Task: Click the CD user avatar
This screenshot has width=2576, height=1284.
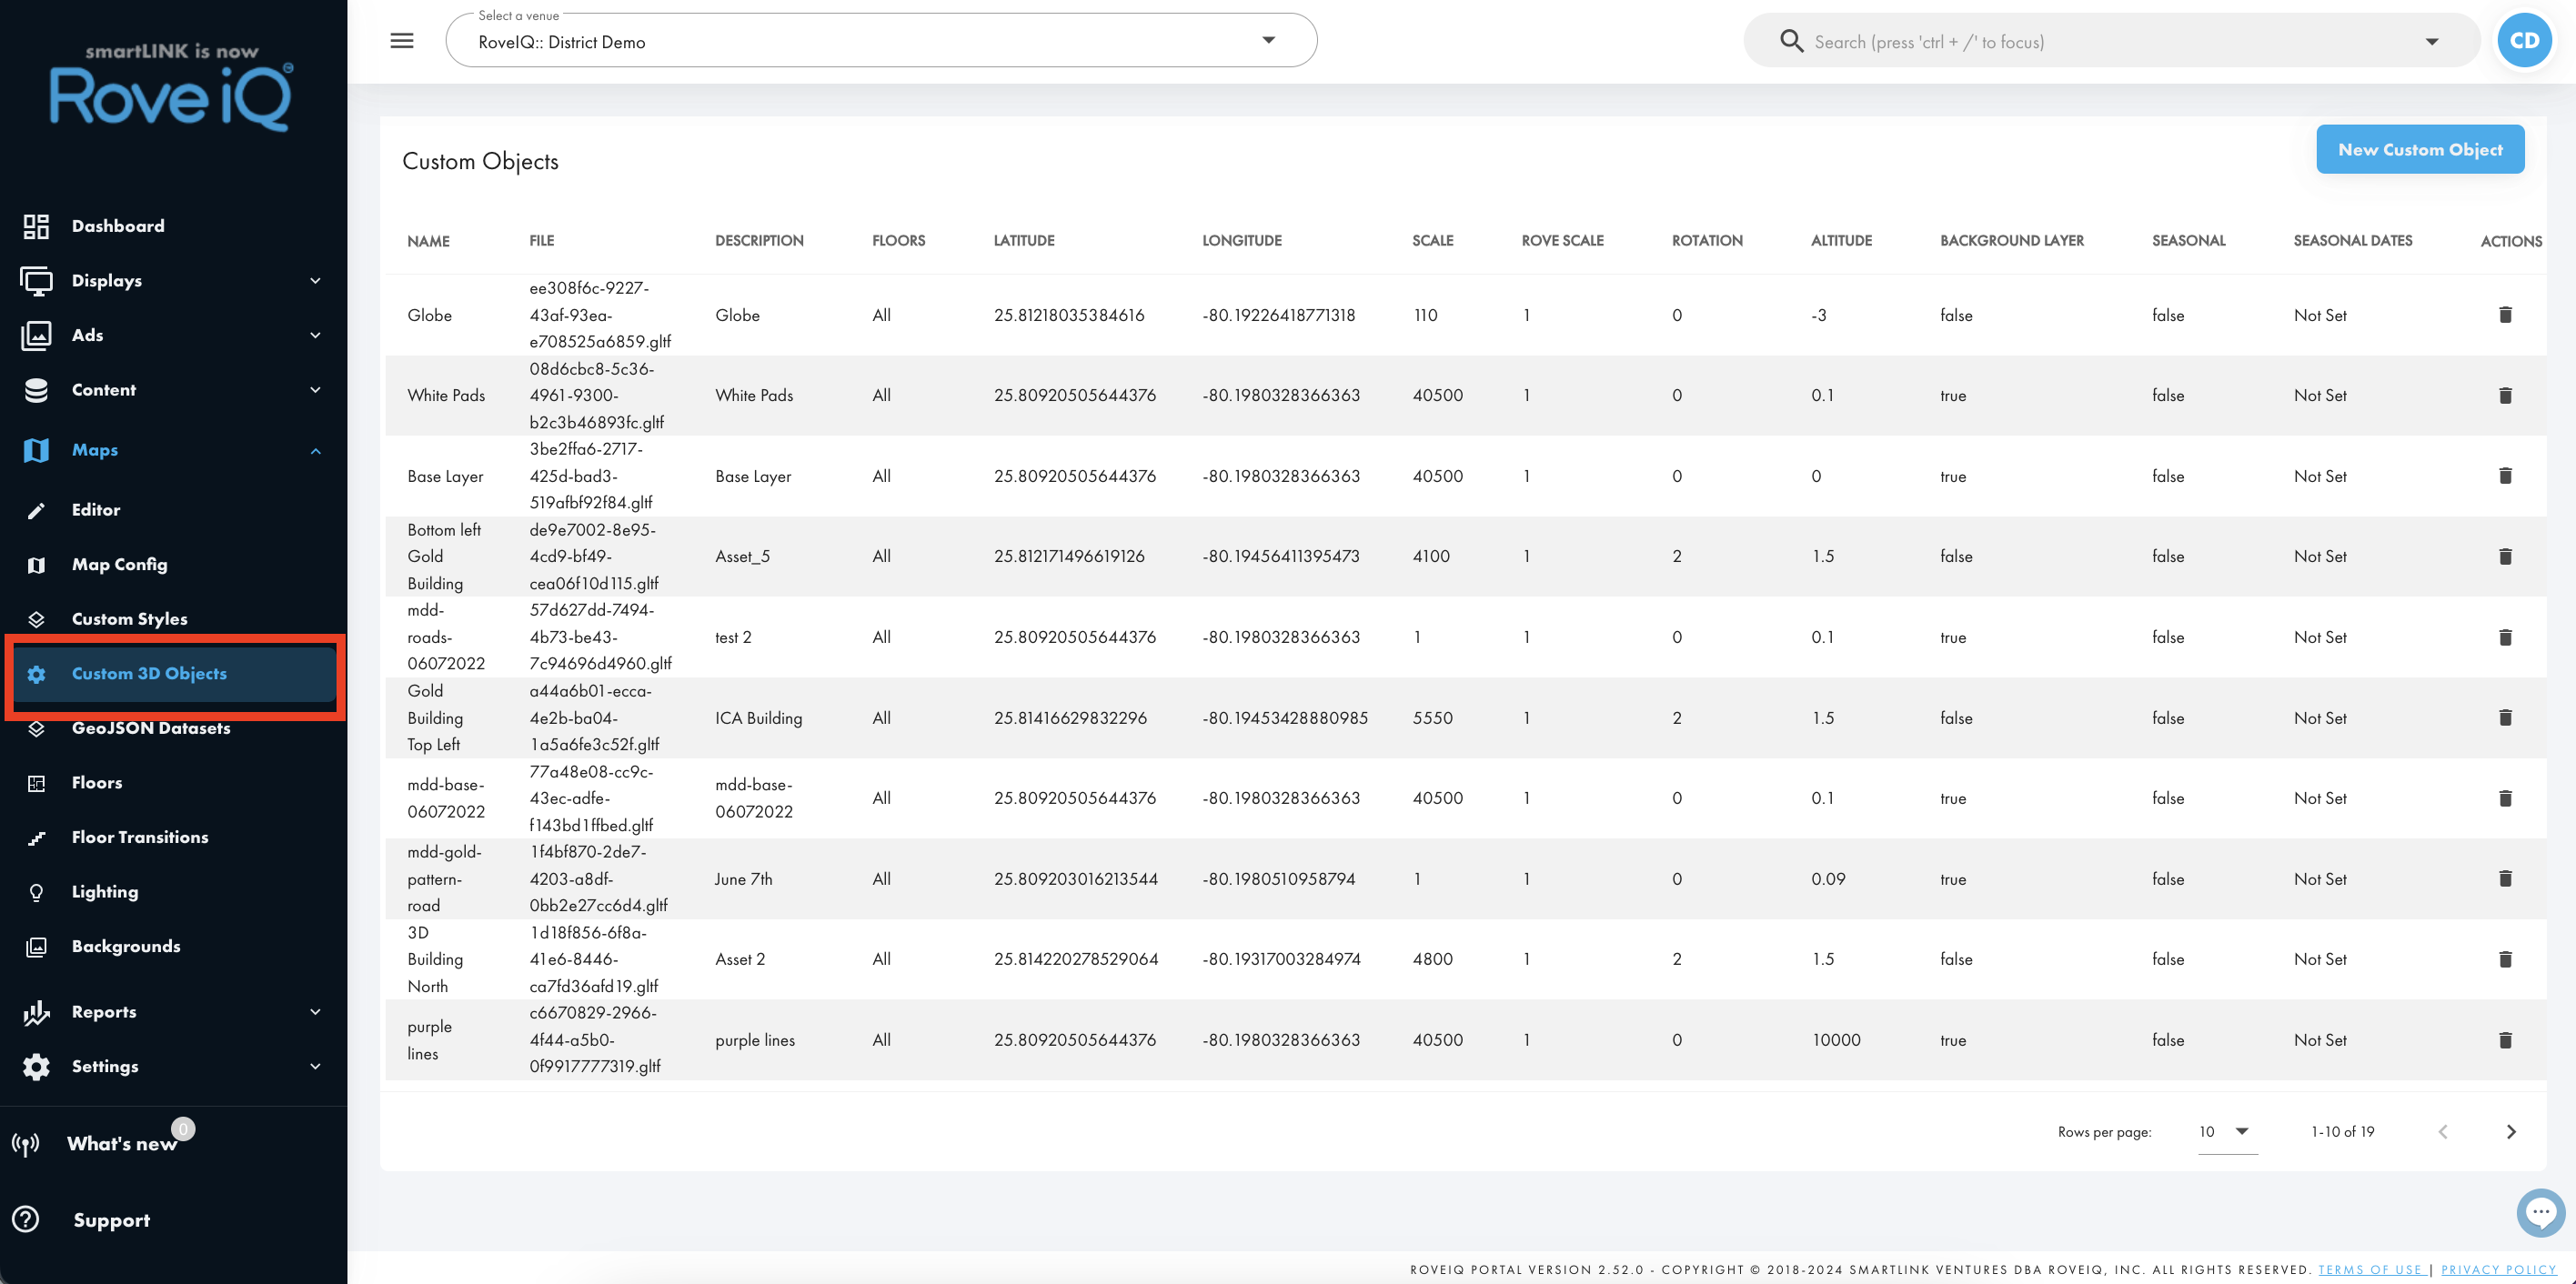Action: (x=2524, y=41)
